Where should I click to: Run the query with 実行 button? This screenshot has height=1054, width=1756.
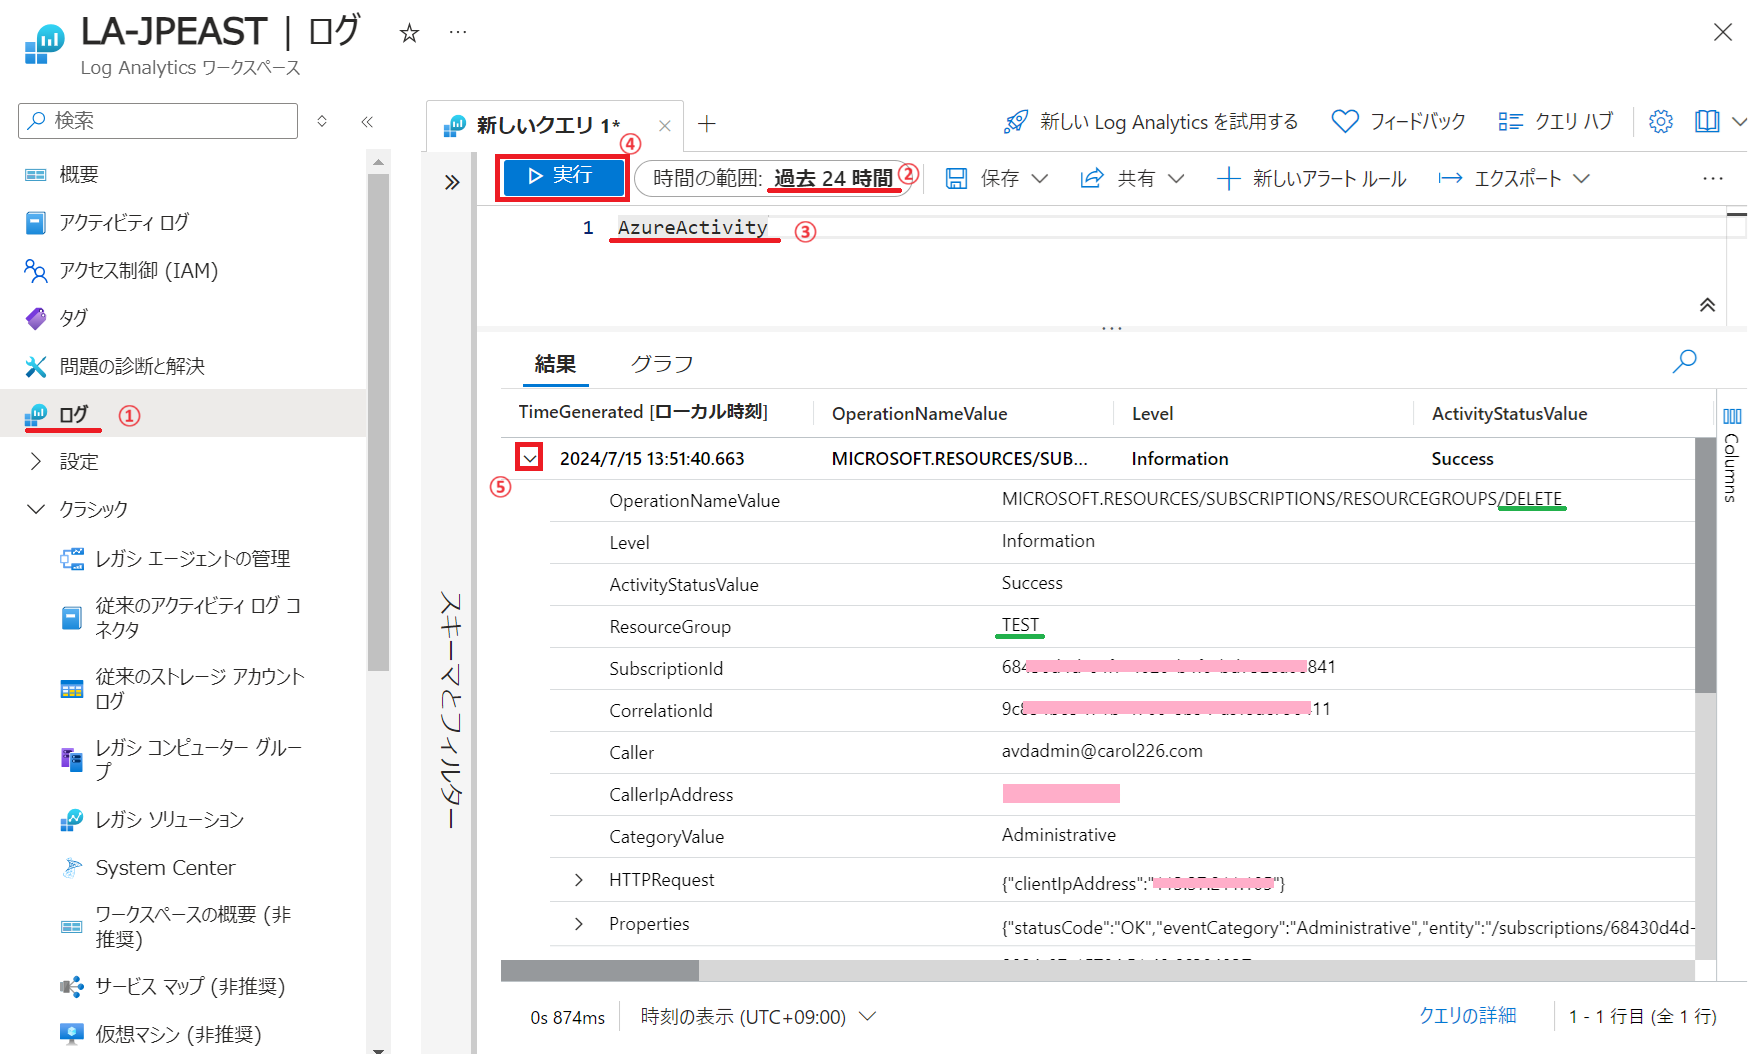click(x=563, y=177)
